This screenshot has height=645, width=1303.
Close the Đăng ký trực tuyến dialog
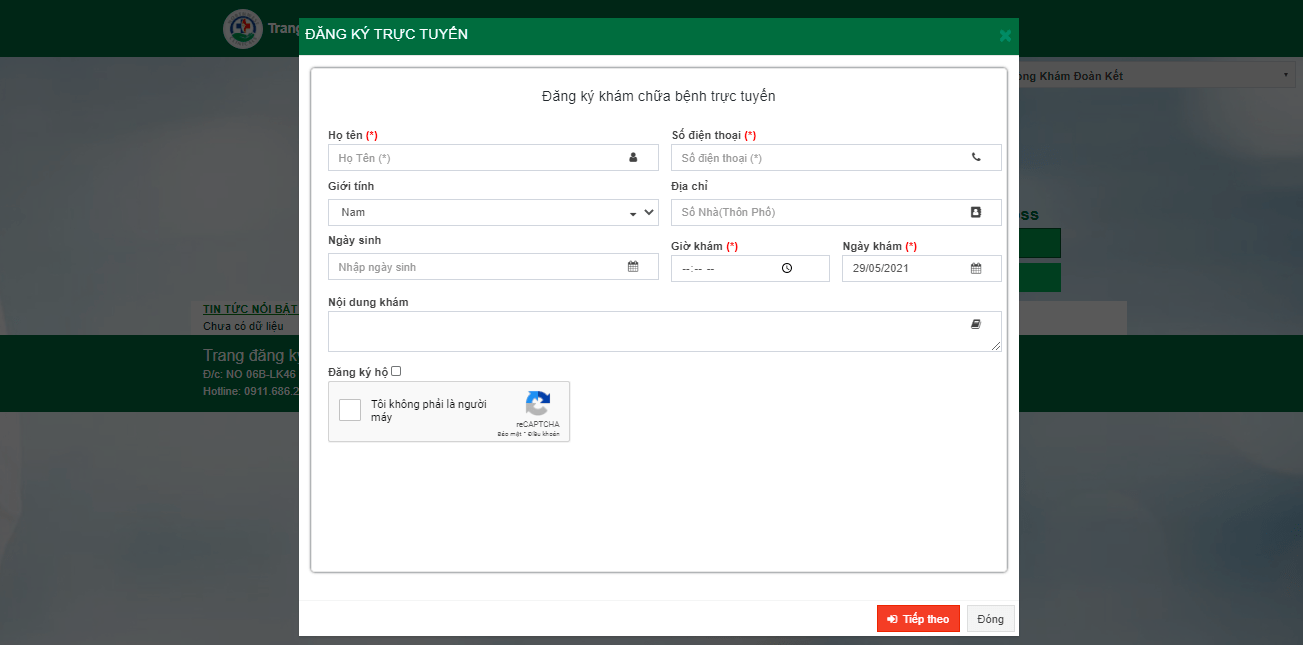coord(1005,36)
